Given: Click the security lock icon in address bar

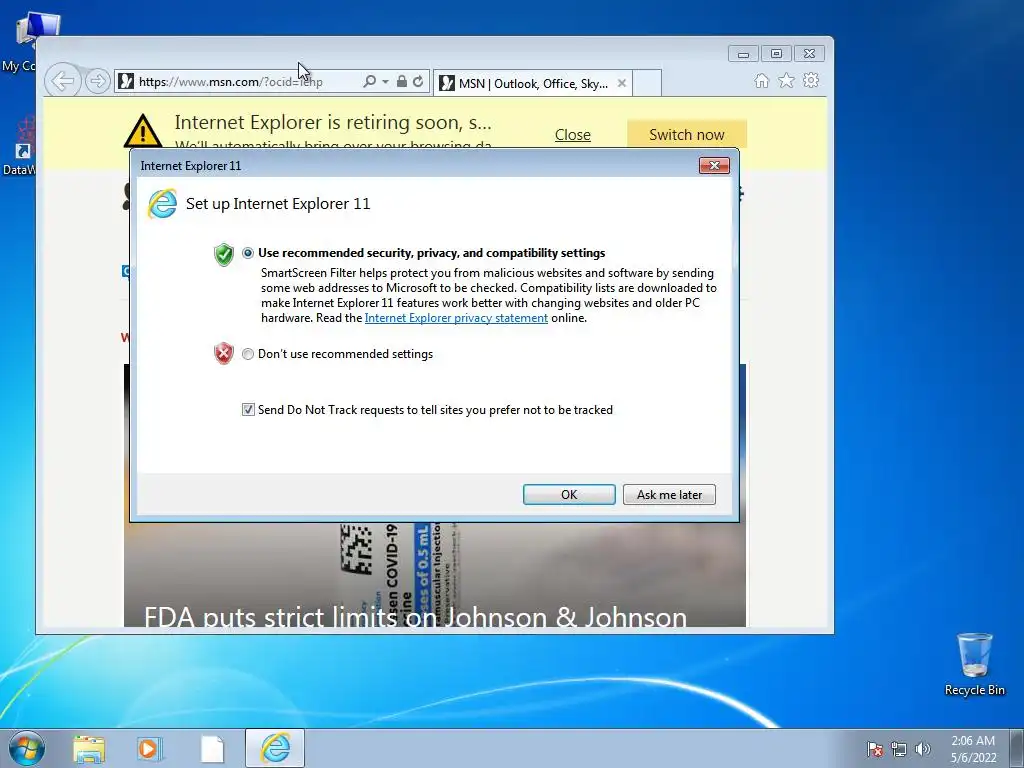Looking at the screenshot, I should tap(402, 81).
